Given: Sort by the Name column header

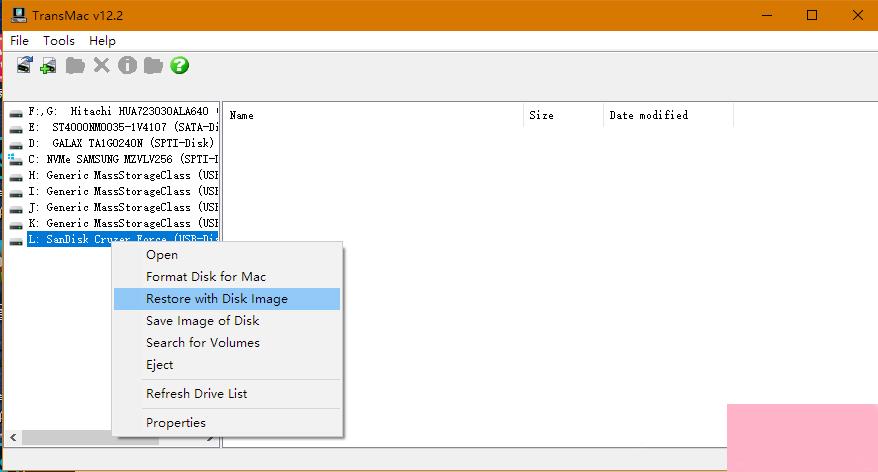Looking at the screenshot, I should coord(373,115).
